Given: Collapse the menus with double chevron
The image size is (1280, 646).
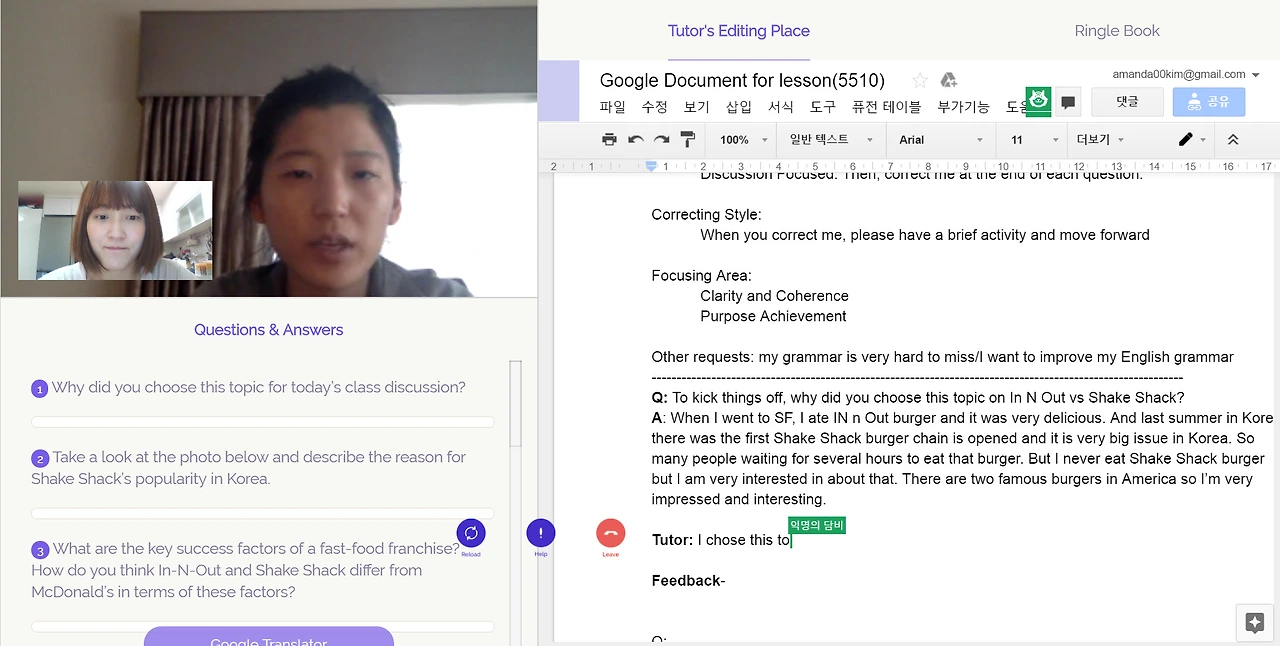Looking at the screenshot, I should (1233, 140).
